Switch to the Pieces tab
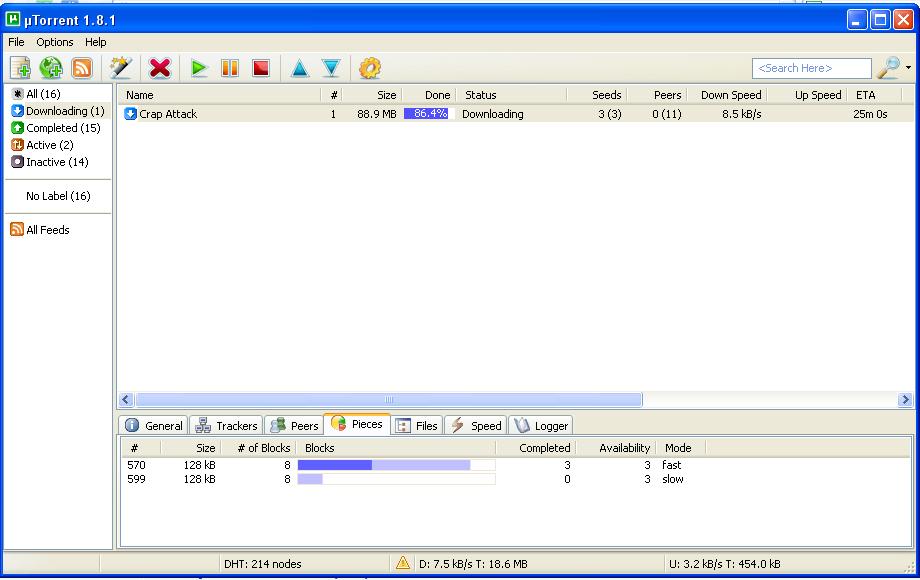920x580 pixels. [x=357, y=424]
